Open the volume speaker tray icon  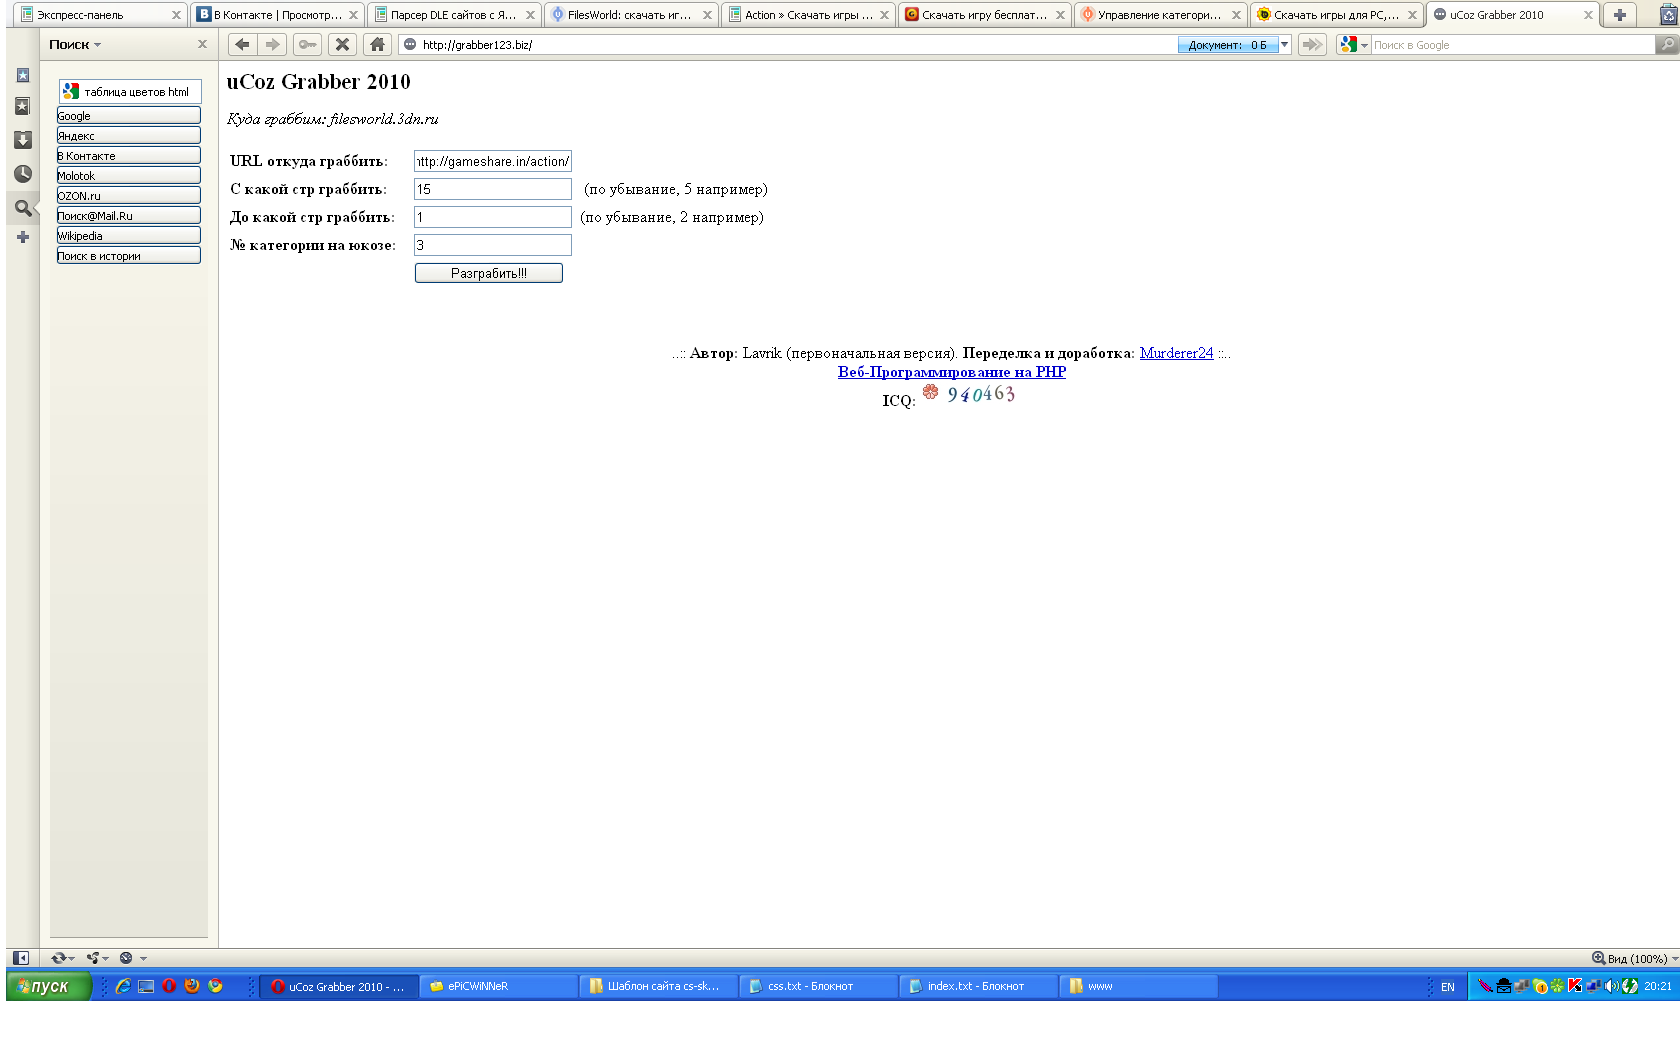pyautogui.click(x=1611, y=986)
